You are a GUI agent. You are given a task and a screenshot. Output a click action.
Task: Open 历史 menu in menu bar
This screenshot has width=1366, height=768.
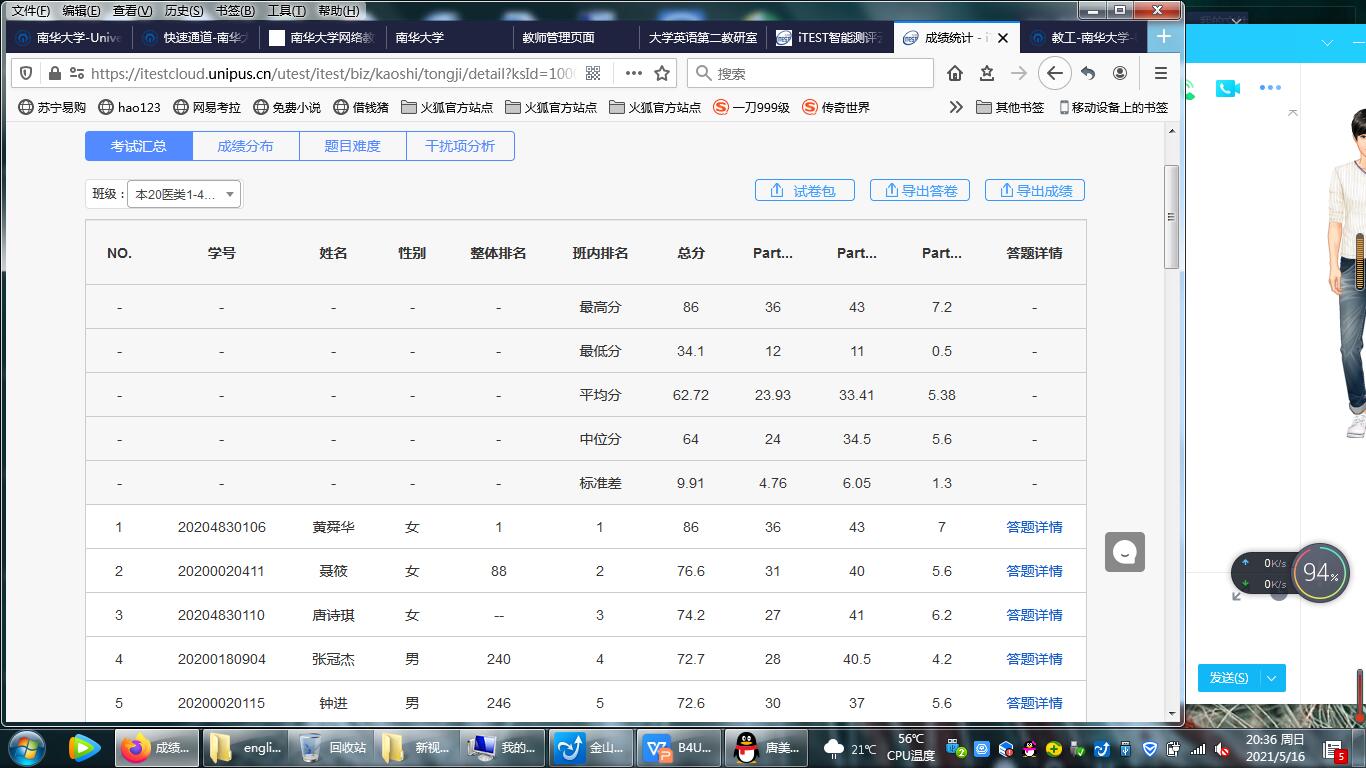point(183,11)
